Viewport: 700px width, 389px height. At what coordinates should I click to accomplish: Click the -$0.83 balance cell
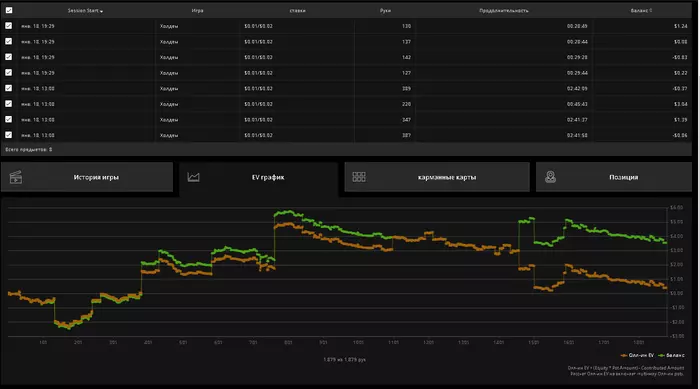coord(679,58)
